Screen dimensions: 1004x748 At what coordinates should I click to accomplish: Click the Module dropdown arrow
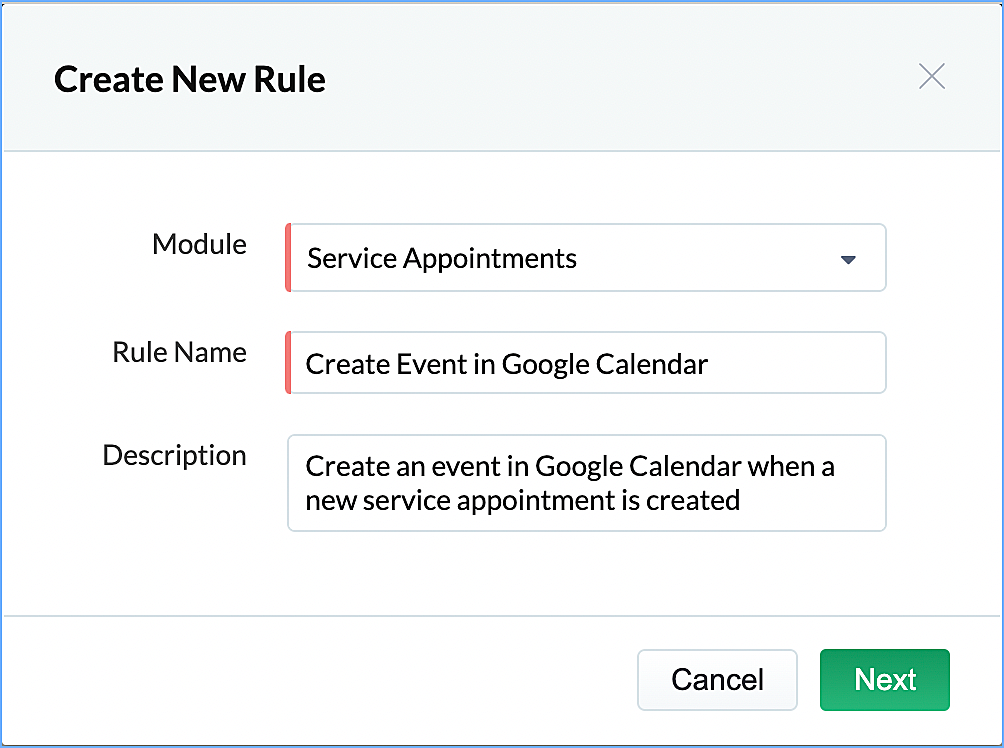(x=848, y=260)
